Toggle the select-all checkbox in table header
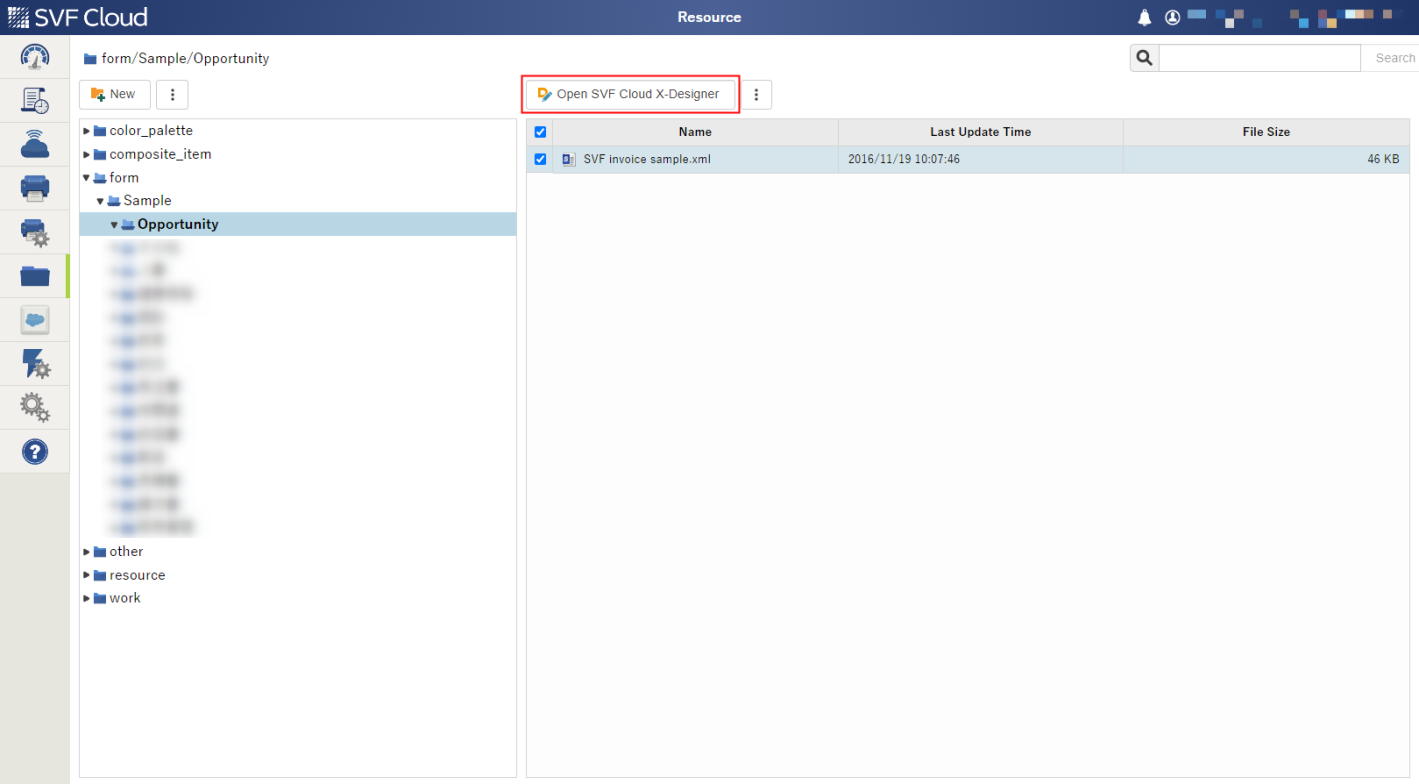The height and width of the screenshot is (784, 1419). [540, 132]
